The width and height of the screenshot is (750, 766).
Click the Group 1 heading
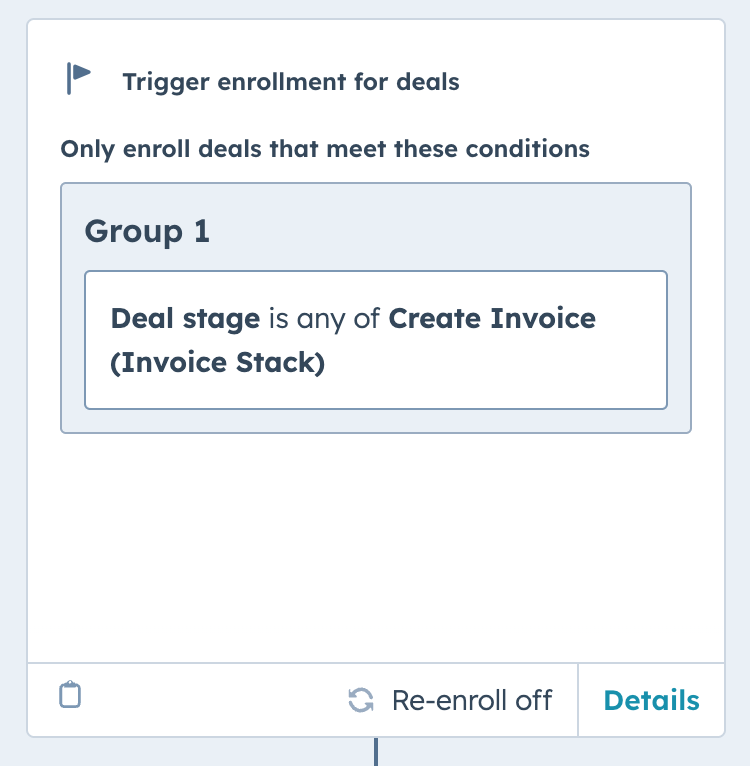click(147, 231)
